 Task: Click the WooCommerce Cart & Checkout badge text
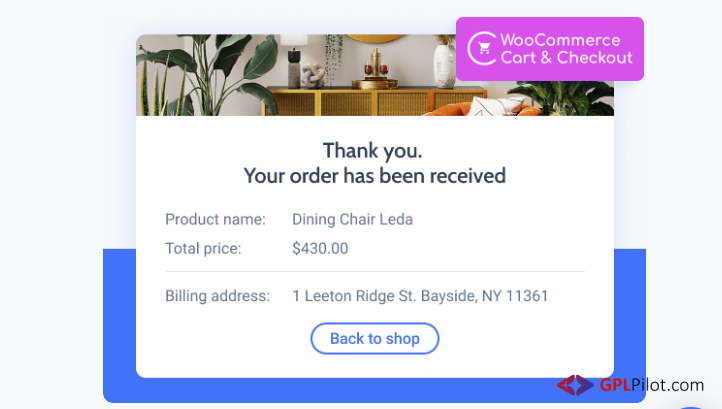pyautogui.click(x=566, y=49)
